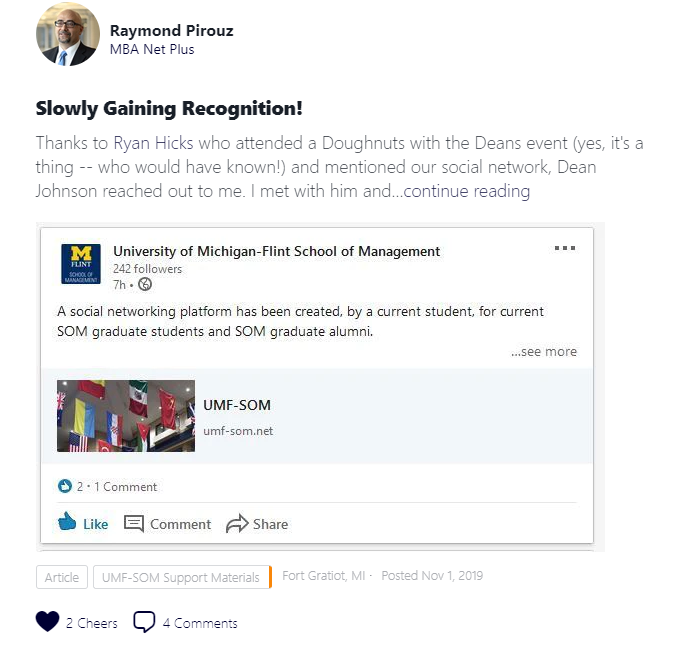Screen dimensions: 692x650
Task: Click the University of Michigan-Flint logo
Action: pos(80,265)
